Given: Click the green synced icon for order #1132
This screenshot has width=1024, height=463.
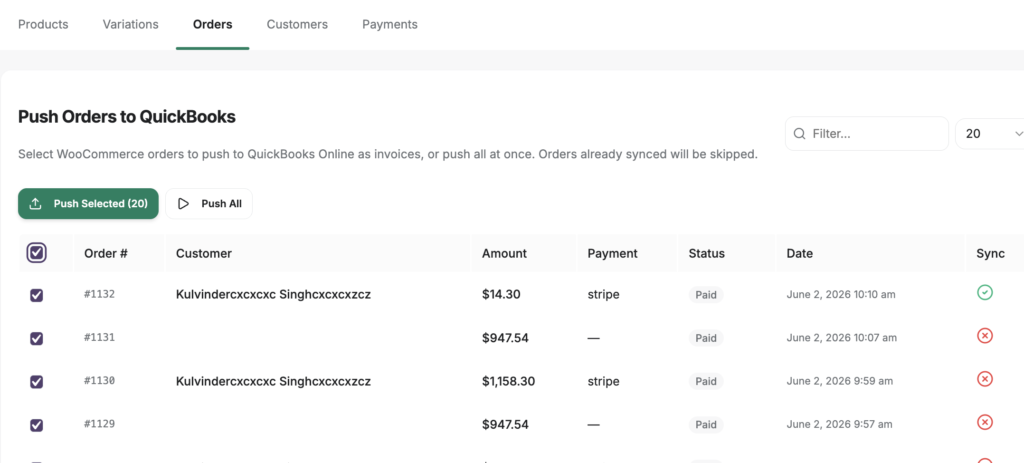Looking at the screenshot, I should coord(985,293).
